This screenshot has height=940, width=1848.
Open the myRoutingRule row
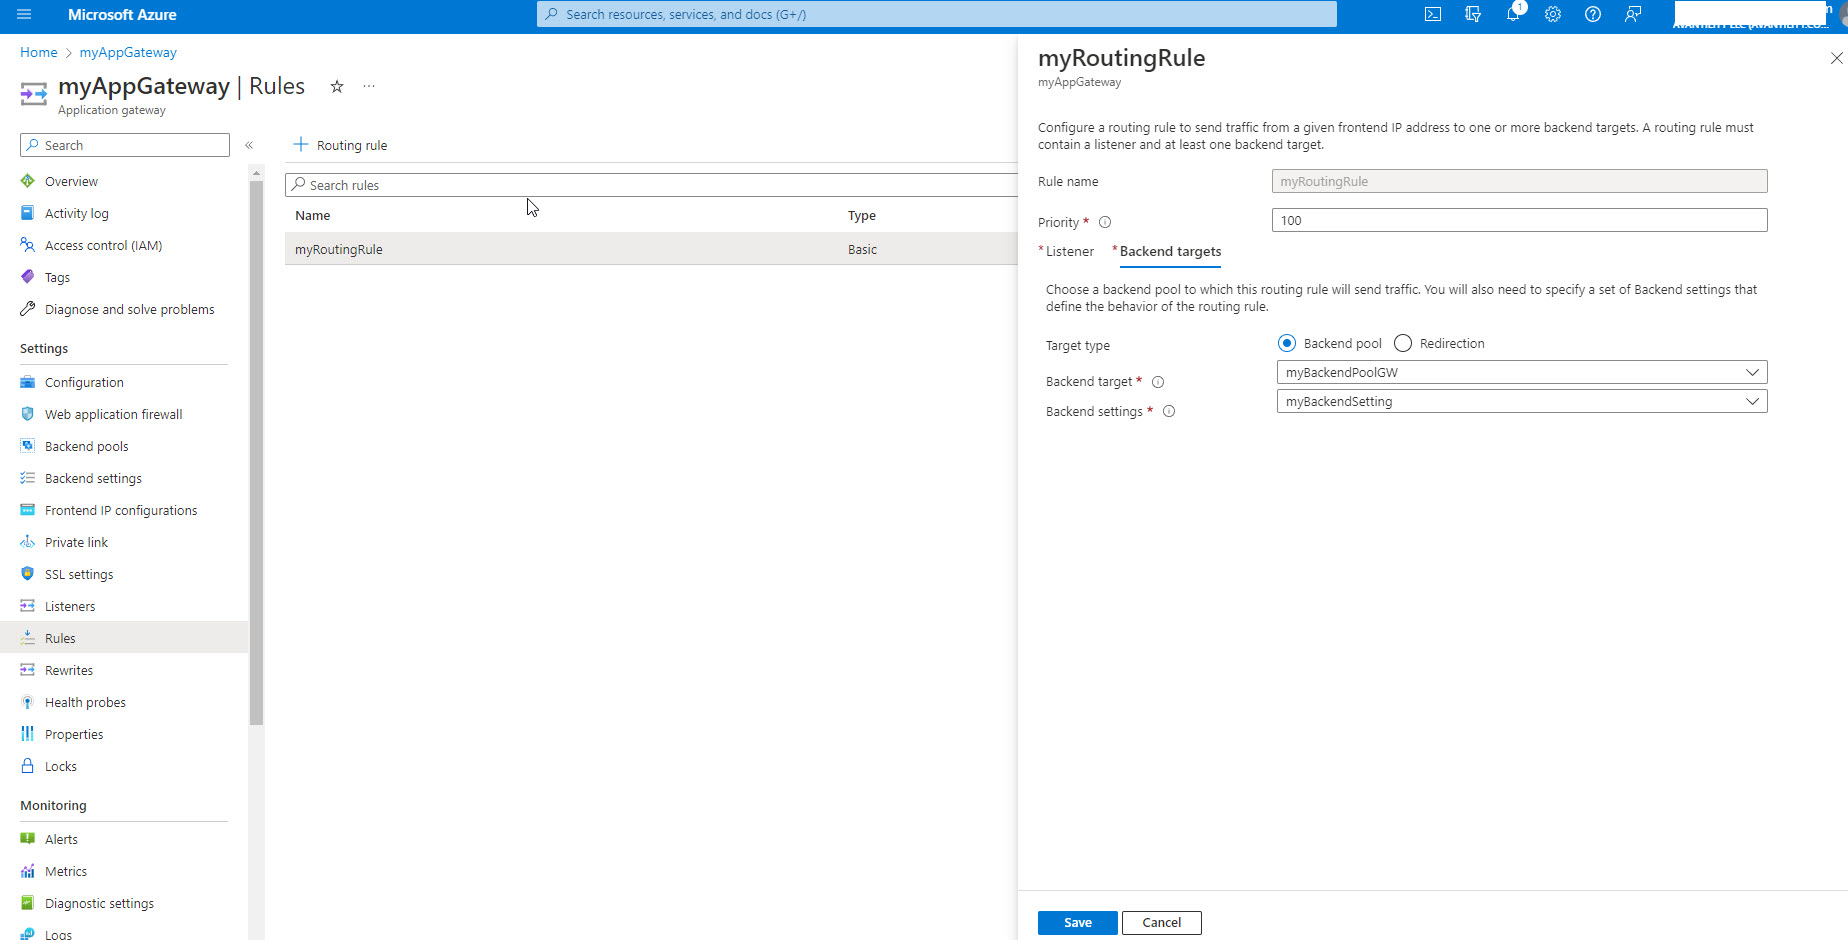[x=651, y=249]
